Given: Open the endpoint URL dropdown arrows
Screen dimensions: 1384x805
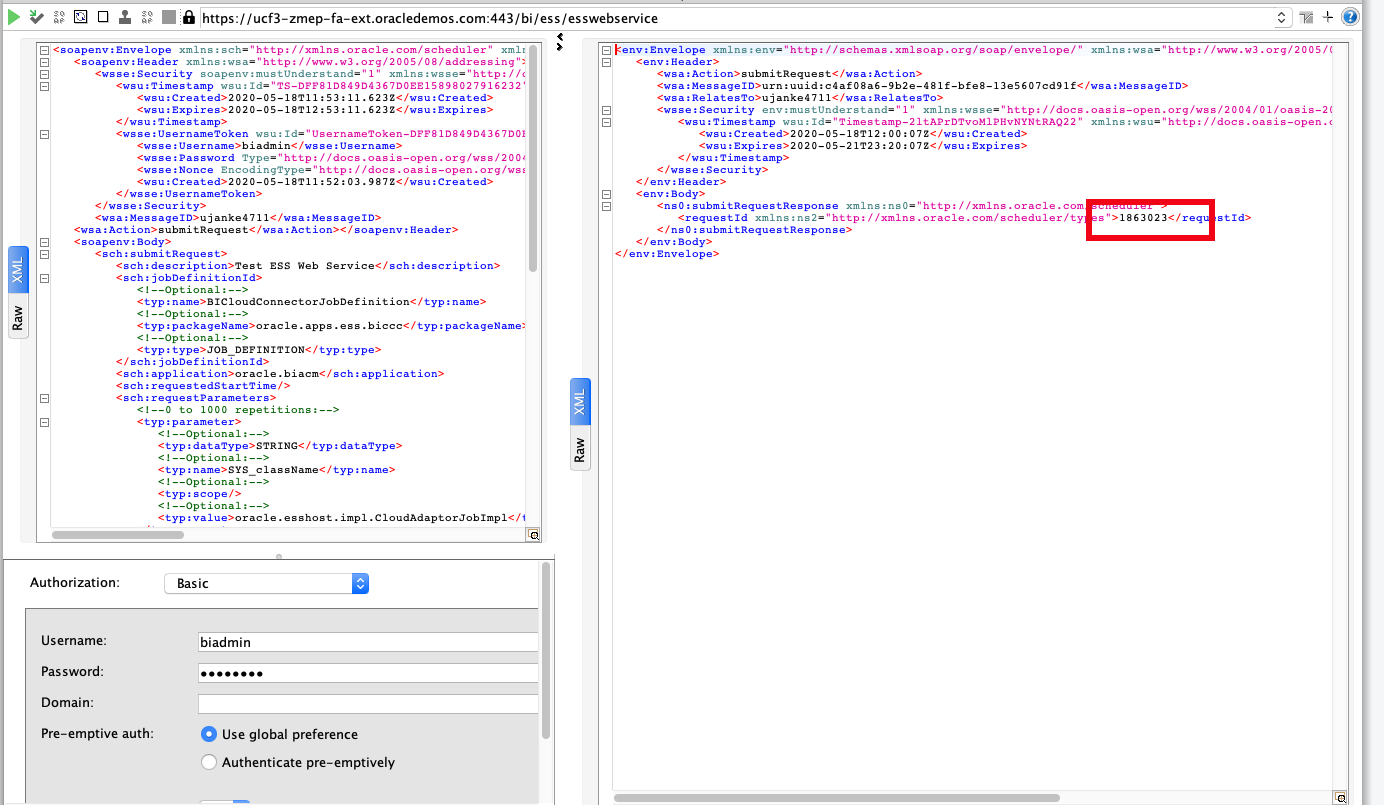Looking at the screenshot, I should 1283,18.
